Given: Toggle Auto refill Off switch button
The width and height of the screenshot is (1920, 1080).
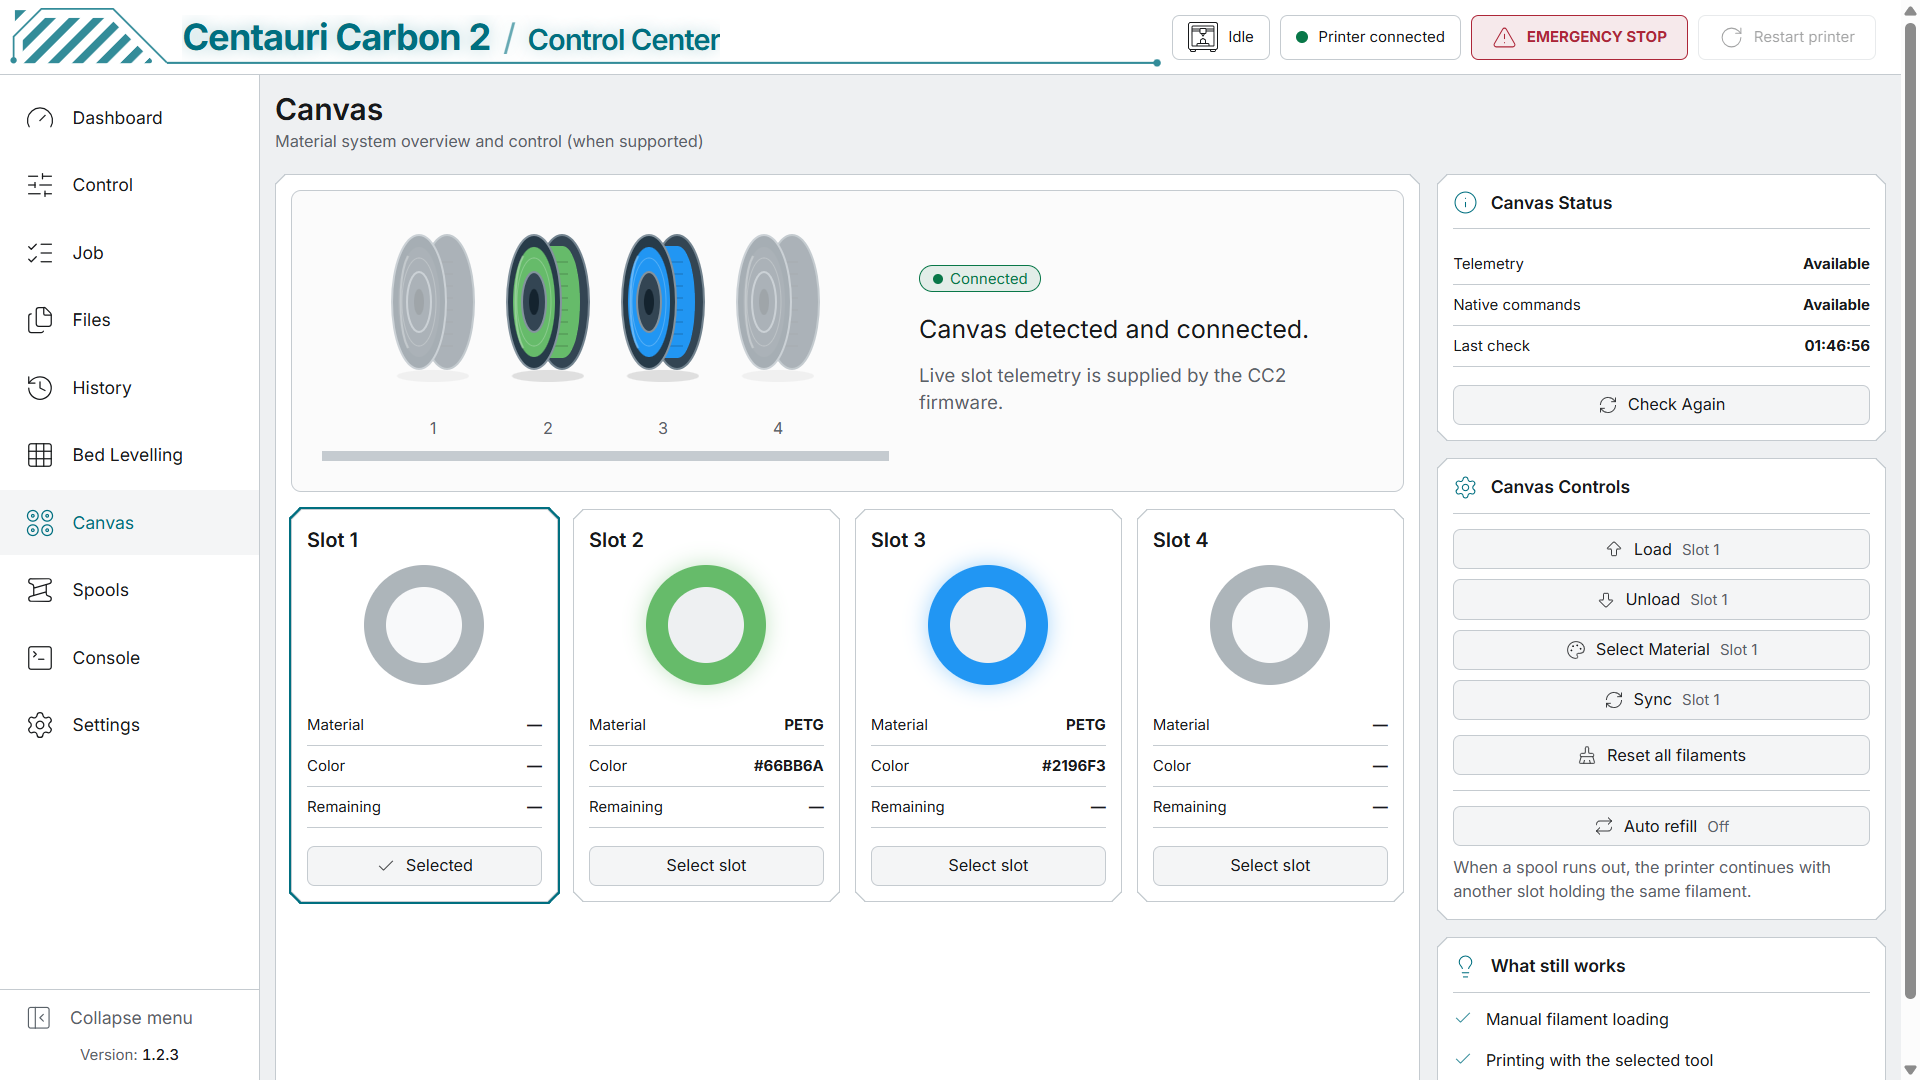Looking at the screenshot, I should [1661, 827].
